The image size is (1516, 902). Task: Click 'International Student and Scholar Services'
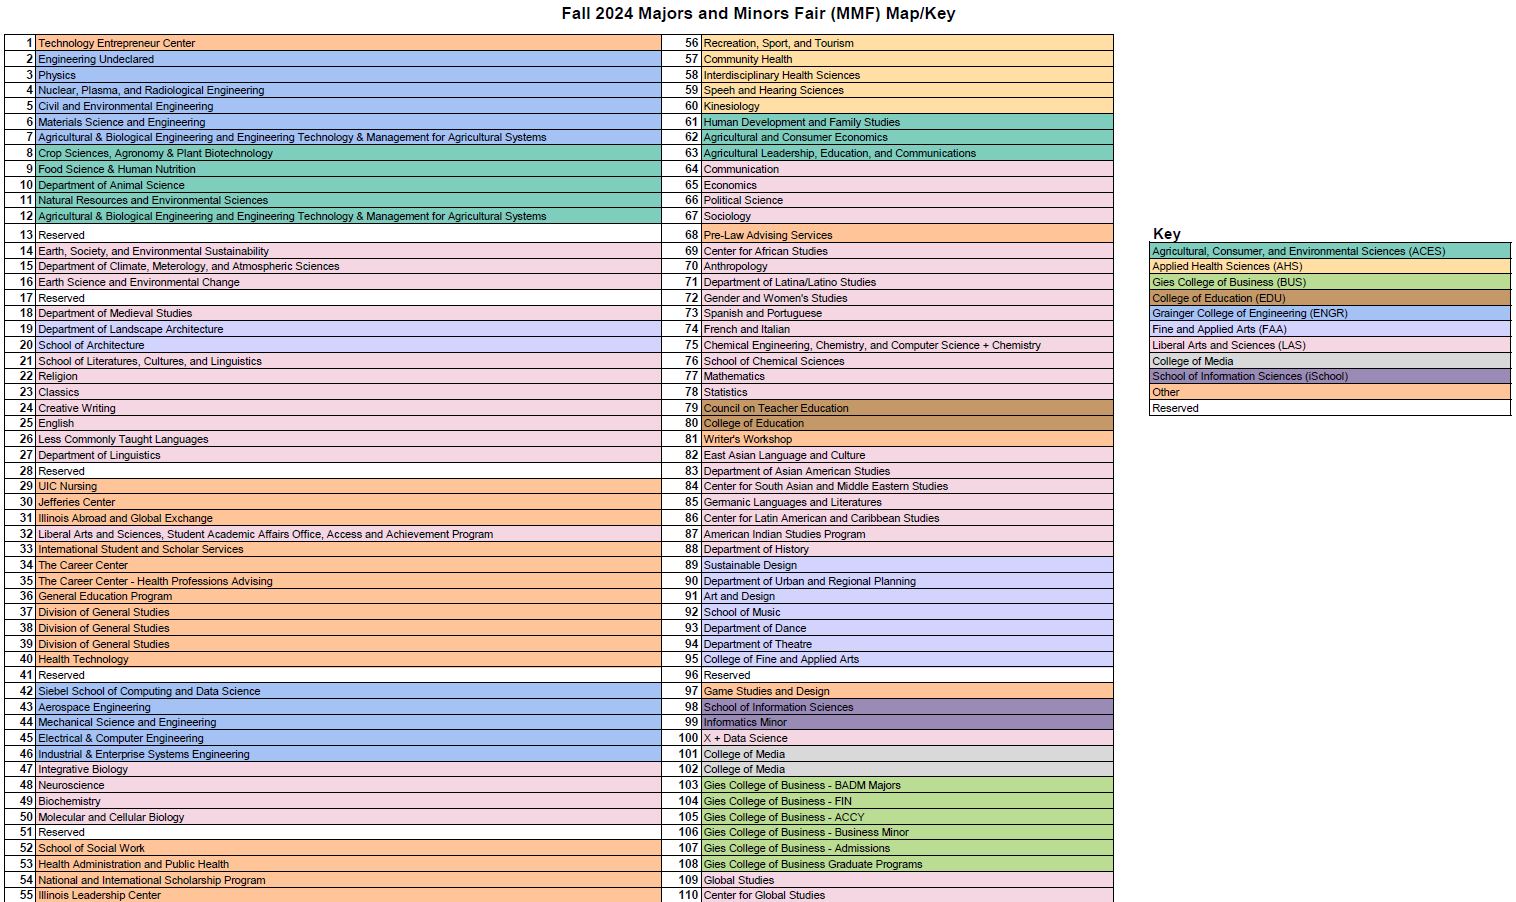[348, 549]
